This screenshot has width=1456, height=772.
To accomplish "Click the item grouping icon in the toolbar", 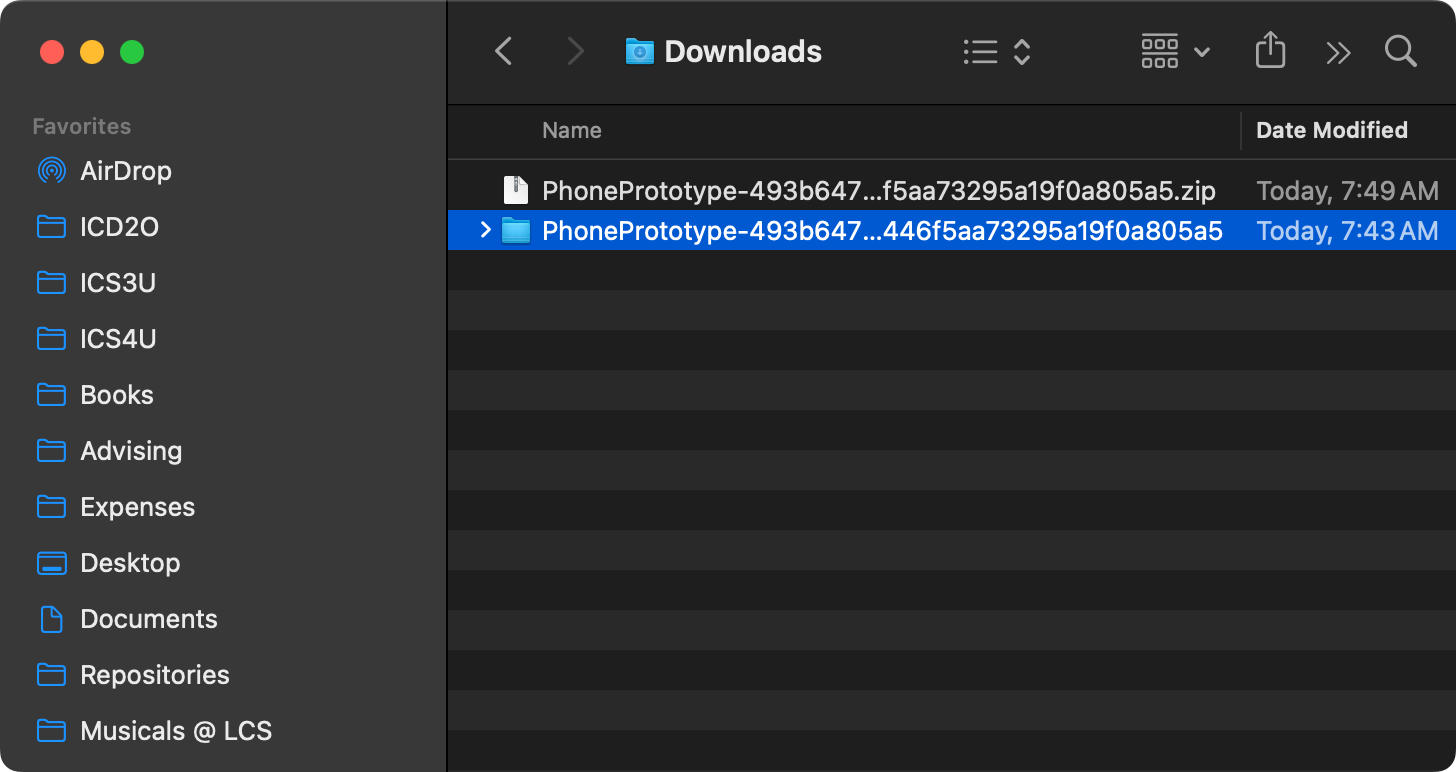I will (1159, 51).
